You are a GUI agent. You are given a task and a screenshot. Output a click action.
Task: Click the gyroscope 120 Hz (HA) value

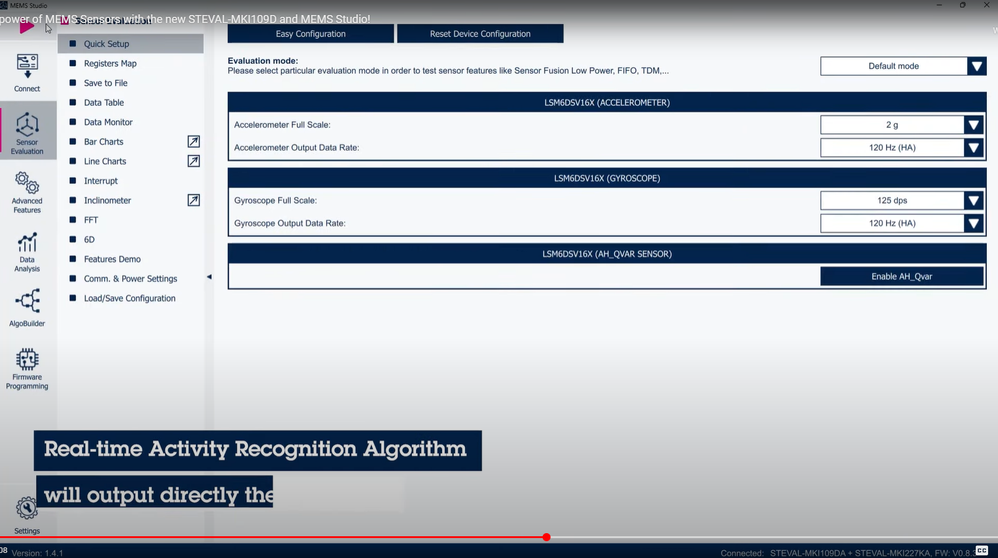tap(892, 223)
